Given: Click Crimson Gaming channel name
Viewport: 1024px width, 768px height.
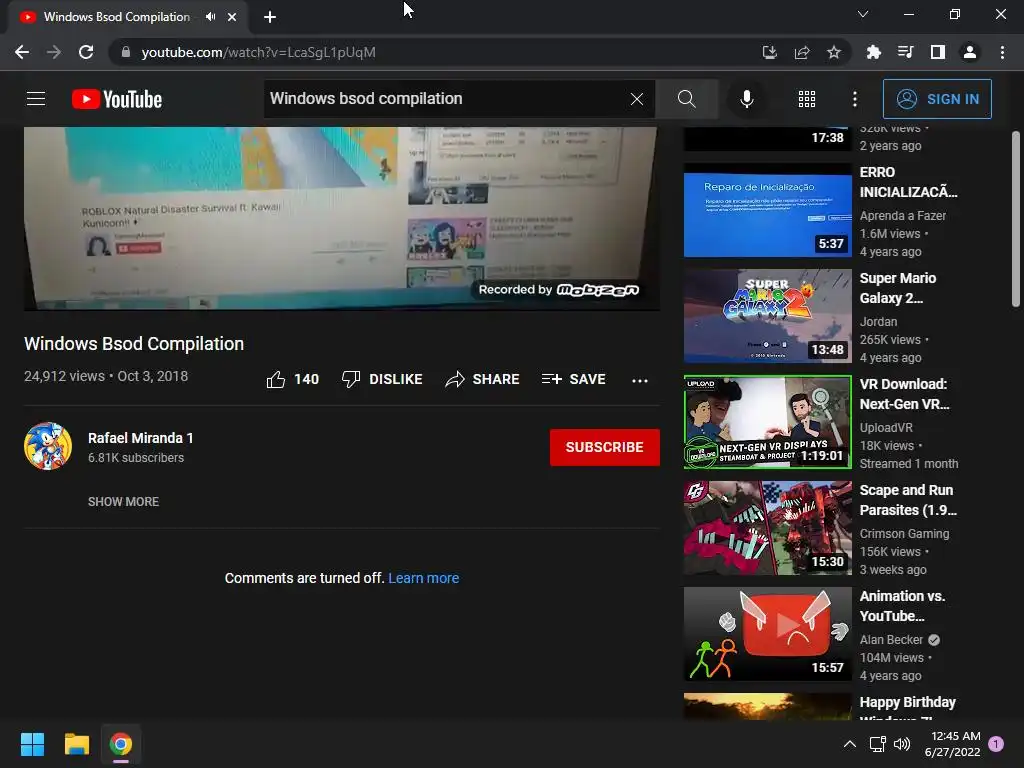Looking at the screenshot, I should [904, 534].
